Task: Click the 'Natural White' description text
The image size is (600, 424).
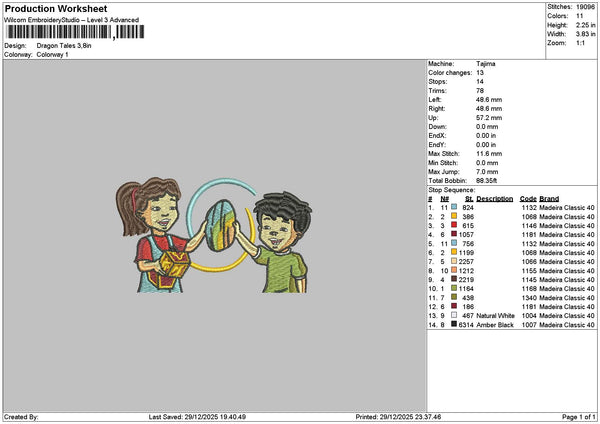Action: 495,315
